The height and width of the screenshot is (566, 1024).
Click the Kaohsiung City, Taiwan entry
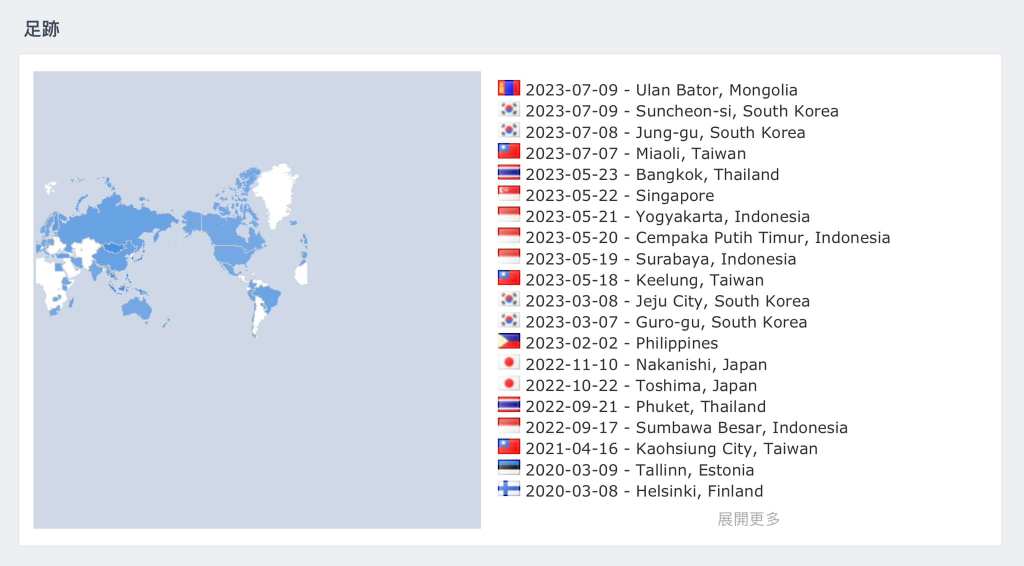tap(671, 449)
